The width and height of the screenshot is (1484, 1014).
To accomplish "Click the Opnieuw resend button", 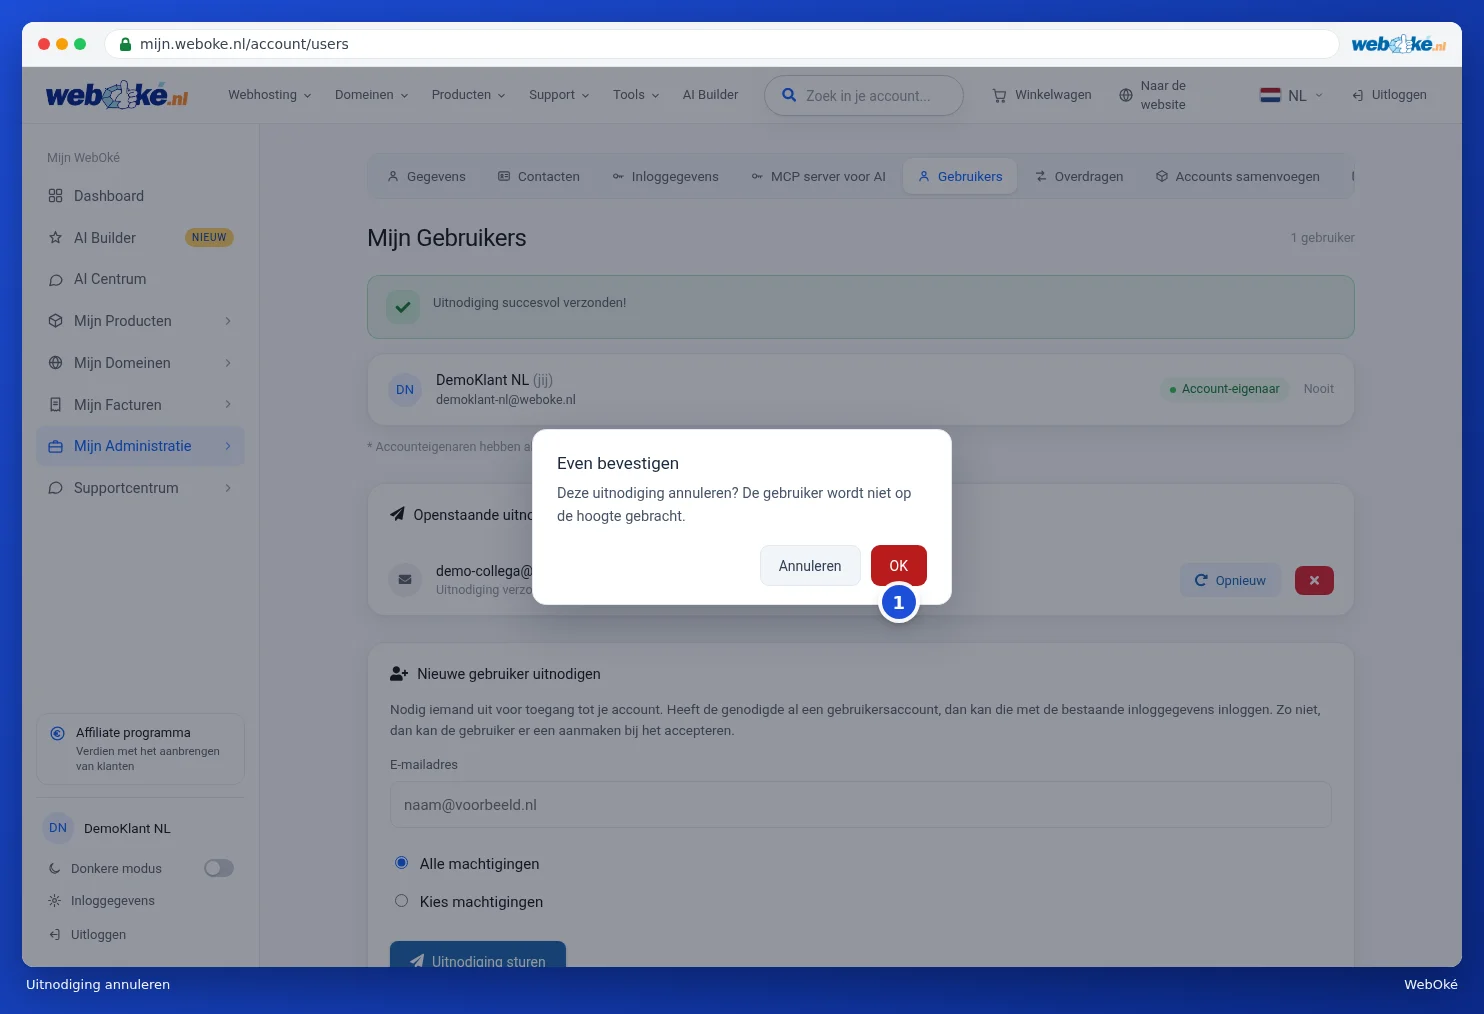I will (x=1230, y=580).
